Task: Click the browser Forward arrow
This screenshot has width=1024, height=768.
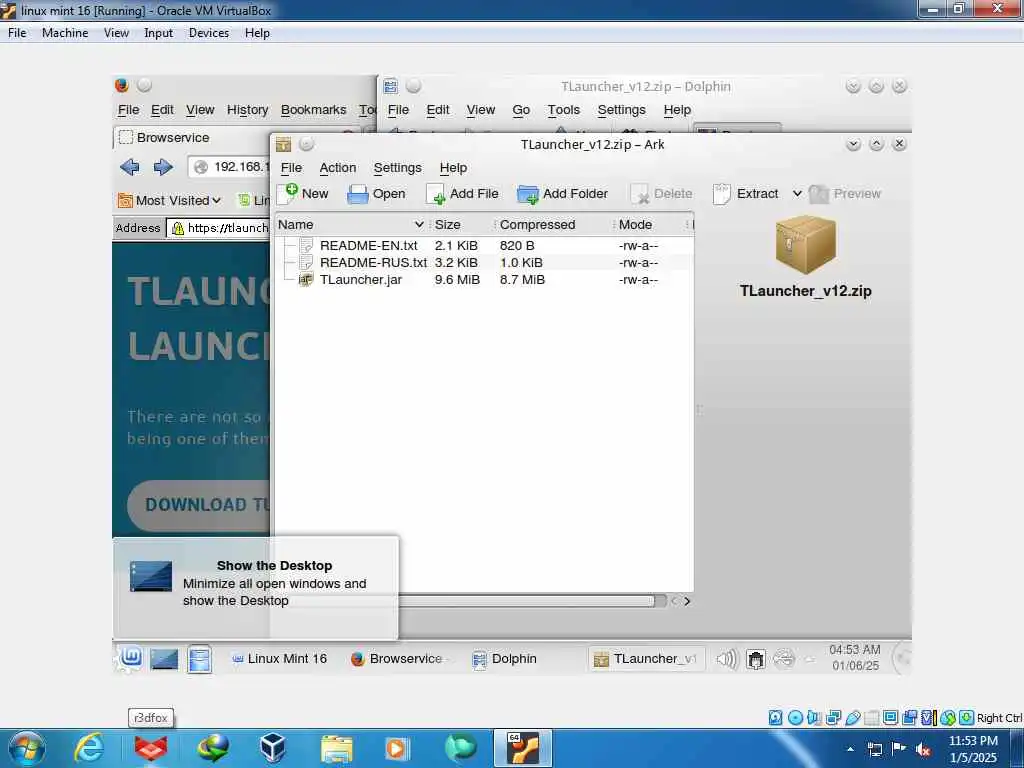Action: click(163, 167)
